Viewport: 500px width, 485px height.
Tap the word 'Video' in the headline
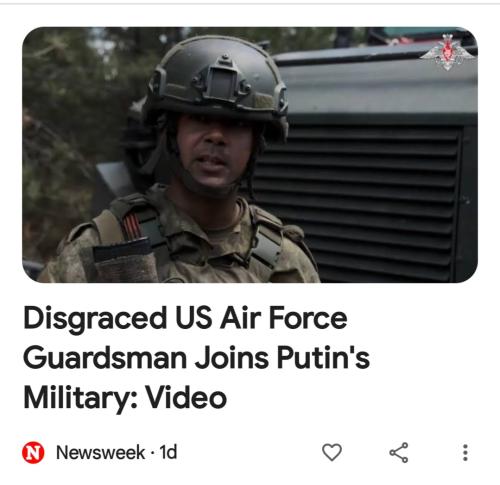(x=187, y=397)
